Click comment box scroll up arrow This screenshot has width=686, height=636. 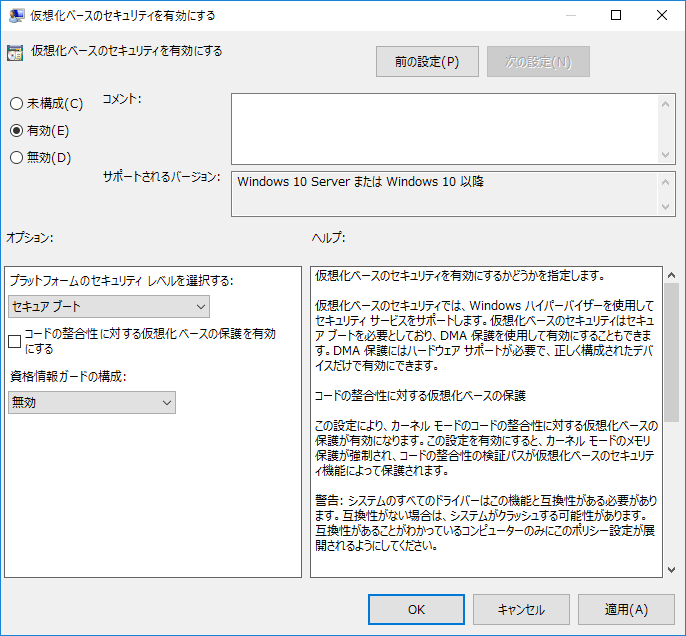click(665, 104)
